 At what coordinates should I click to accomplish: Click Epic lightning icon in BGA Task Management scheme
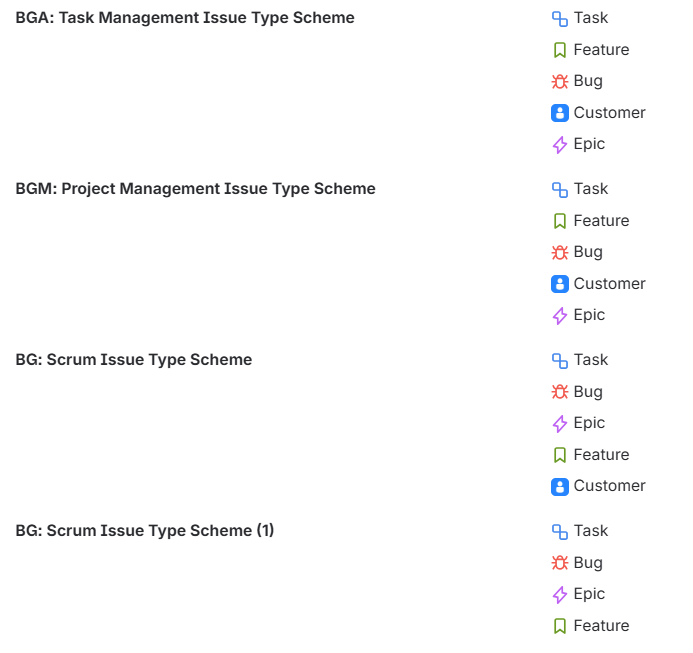pyautogui.click(x=560, y=145)
